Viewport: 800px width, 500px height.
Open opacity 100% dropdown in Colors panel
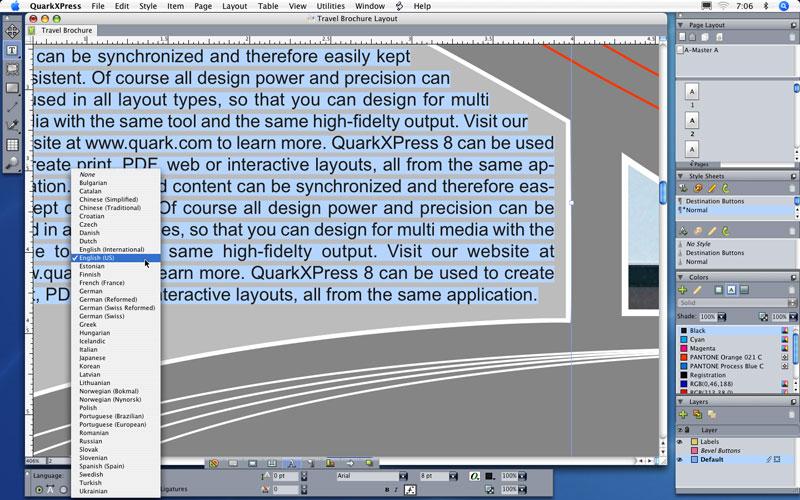793,317
